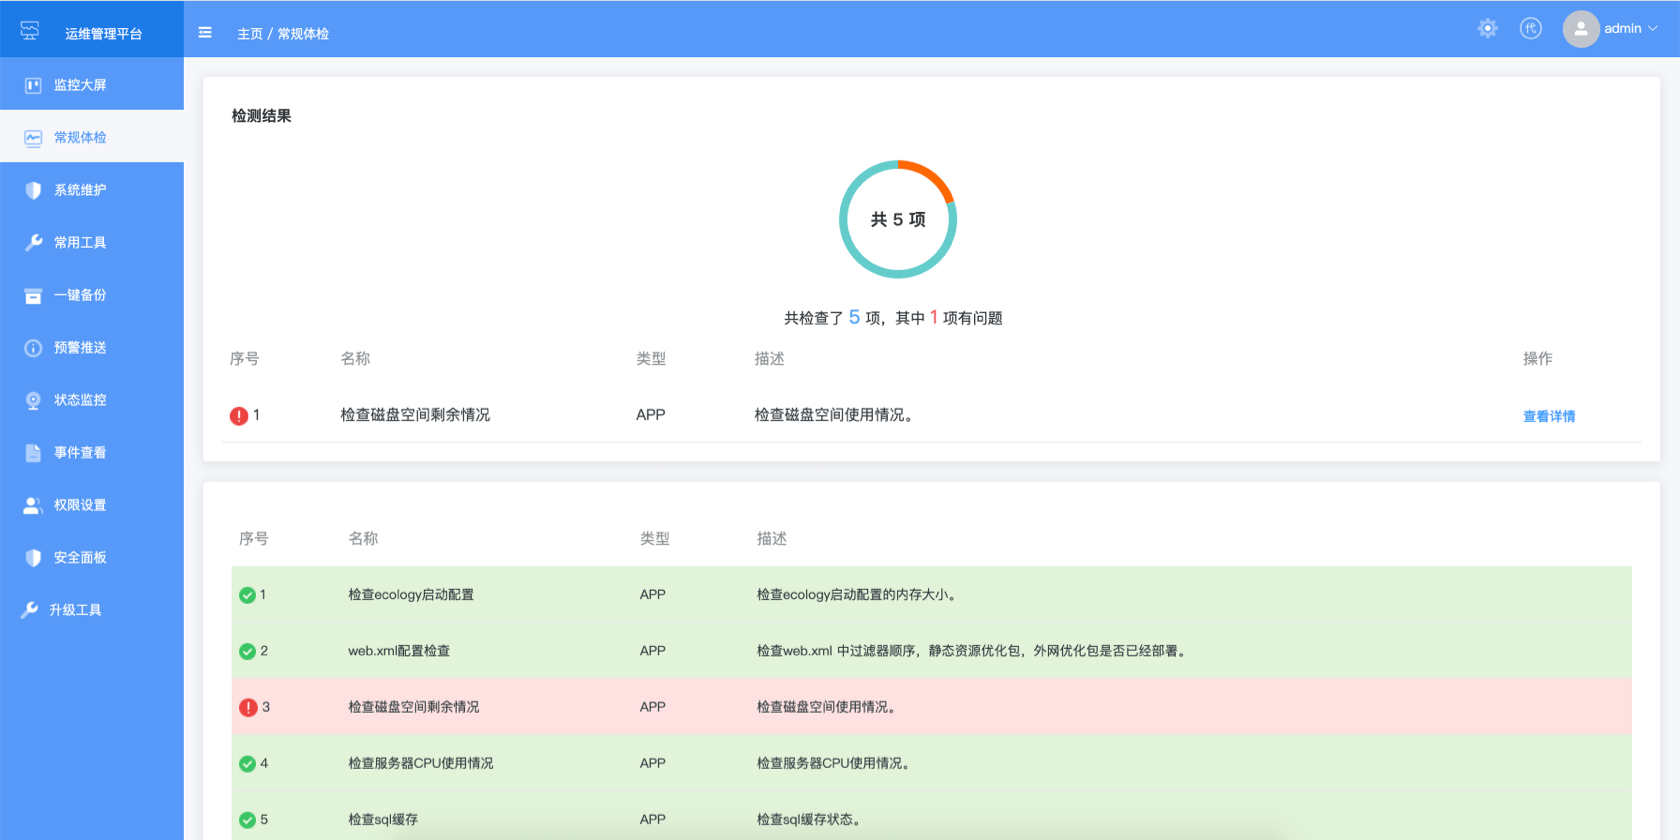Click the 常规体检 chart icon in the sidebar
This screenshot has height=840, width=1680.
tap(33, 138)
